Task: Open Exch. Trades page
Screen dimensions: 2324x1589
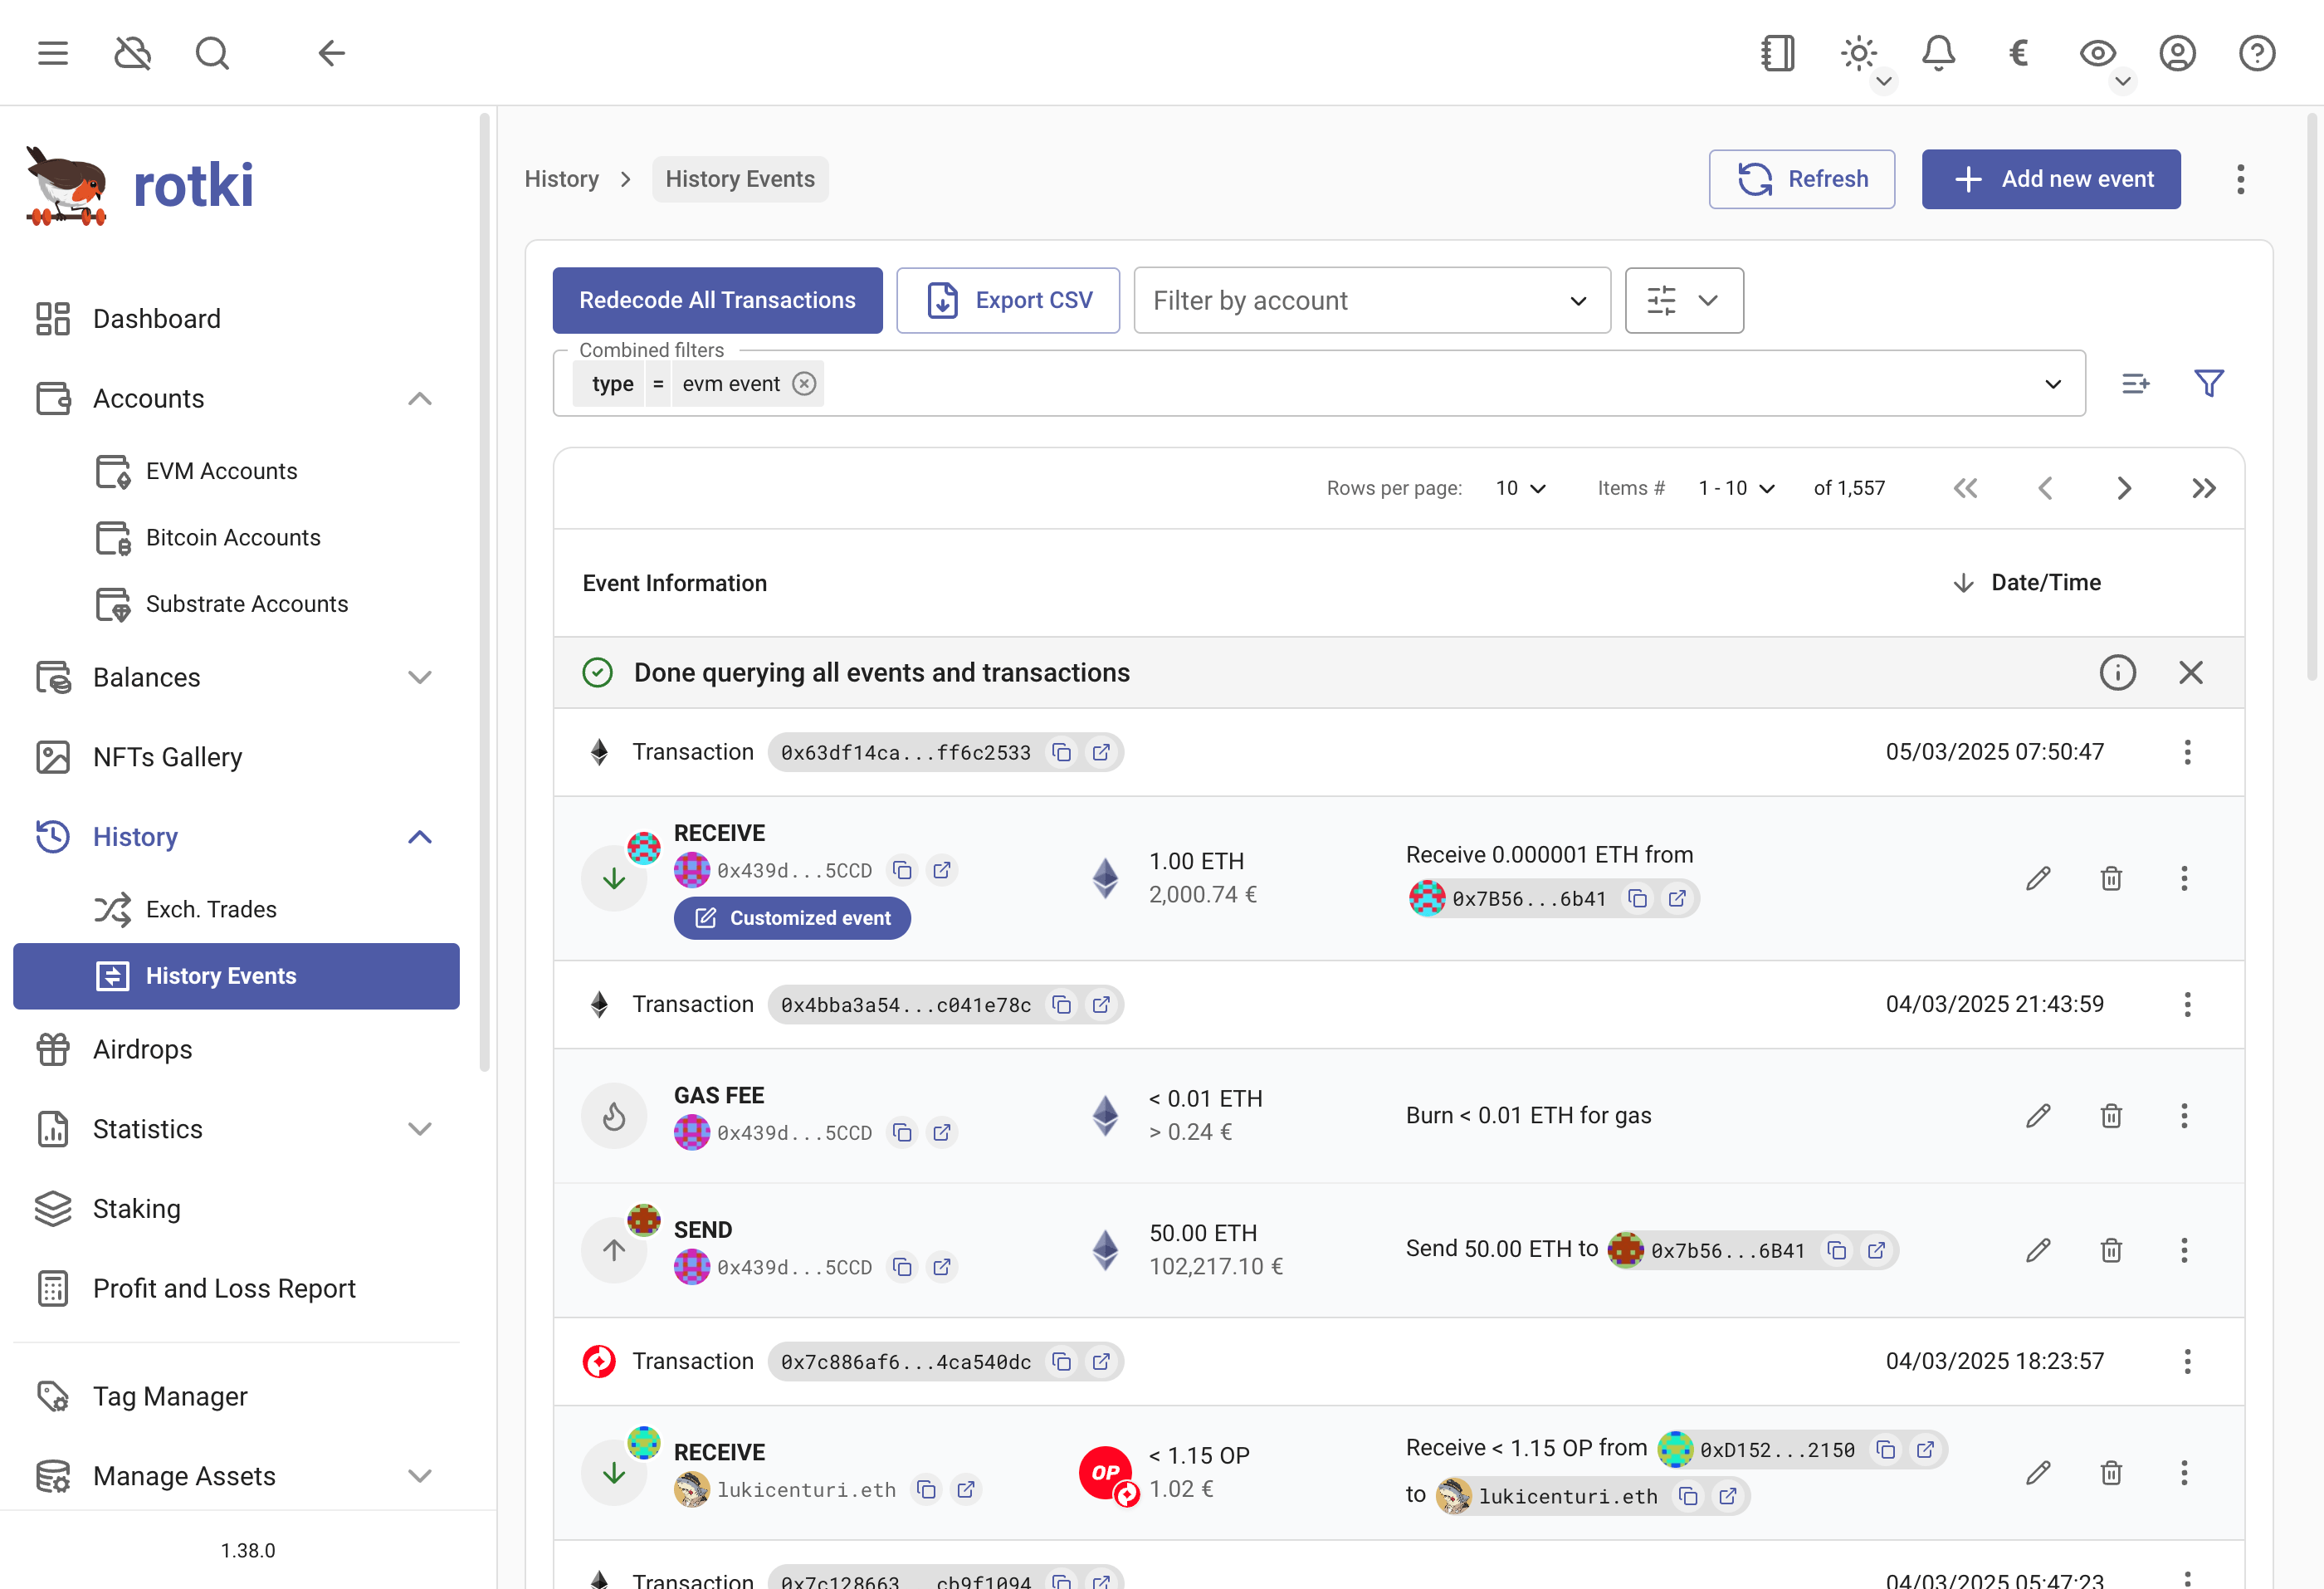Action: (x=236, y=909)
